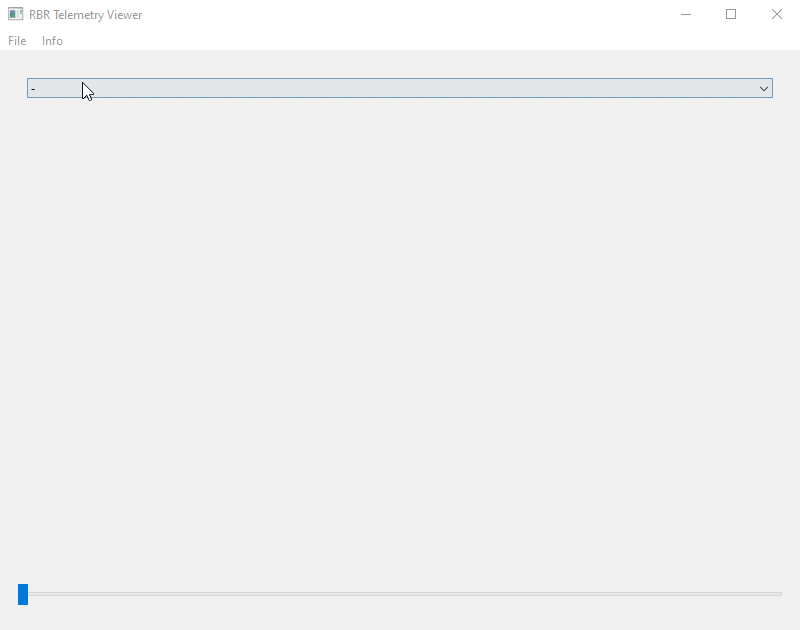Jump to the right end of the slider track
Screen dimensions: 800x630
coord(779,594)
